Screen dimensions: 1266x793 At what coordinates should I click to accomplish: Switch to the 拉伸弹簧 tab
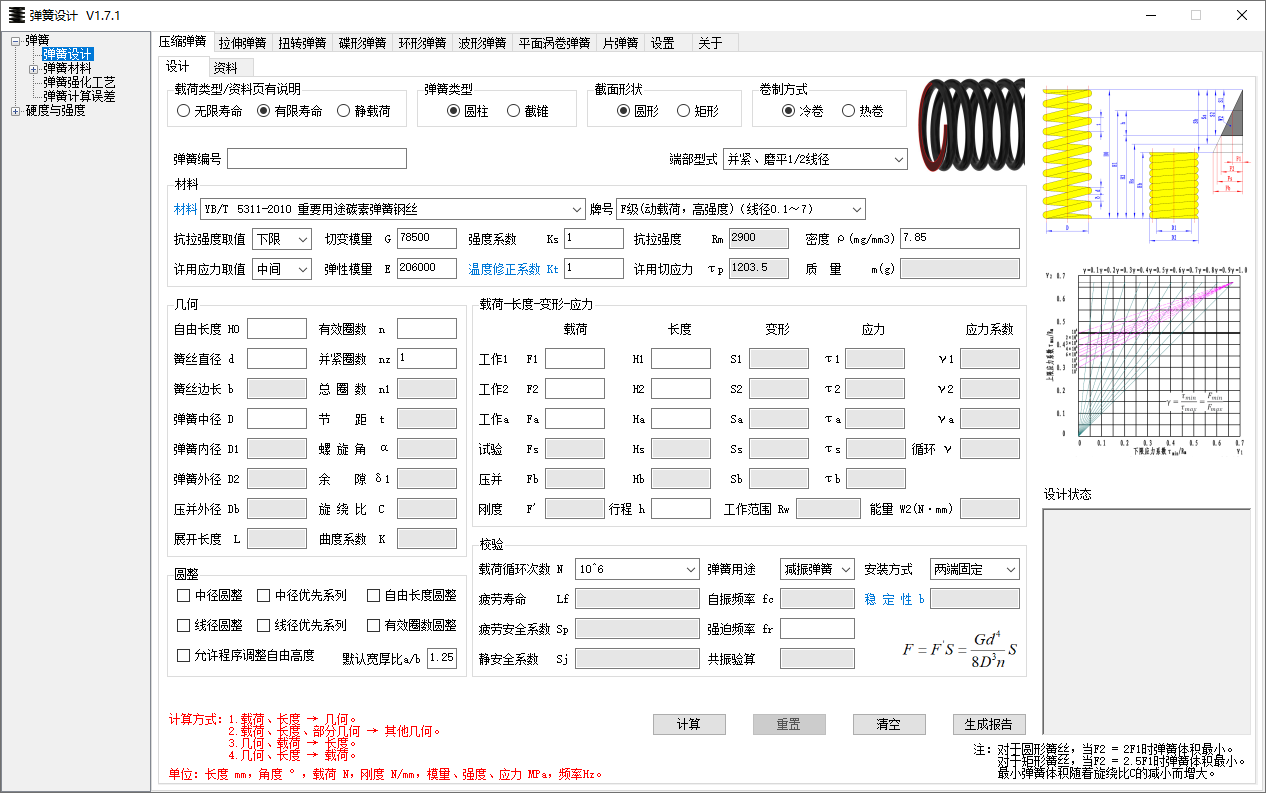point(240,42)
